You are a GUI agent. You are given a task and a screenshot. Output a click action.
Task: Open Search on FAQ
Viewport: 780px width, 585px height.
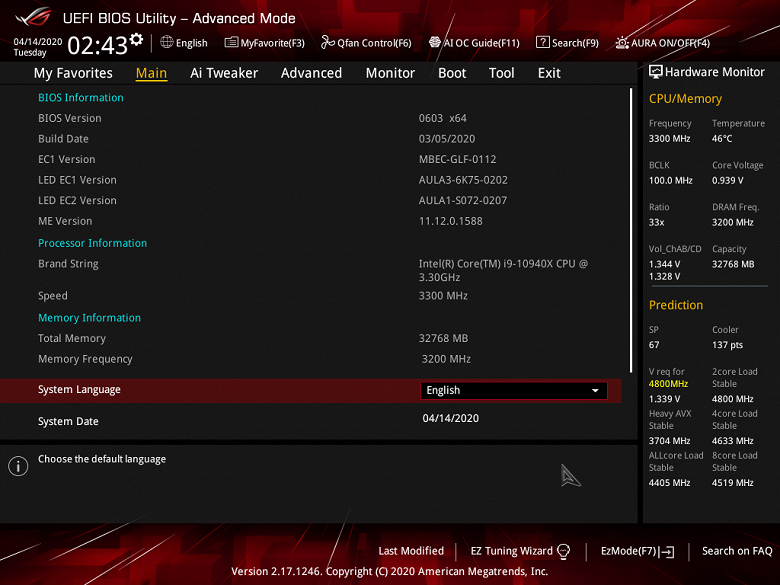[x=737, y=551]
